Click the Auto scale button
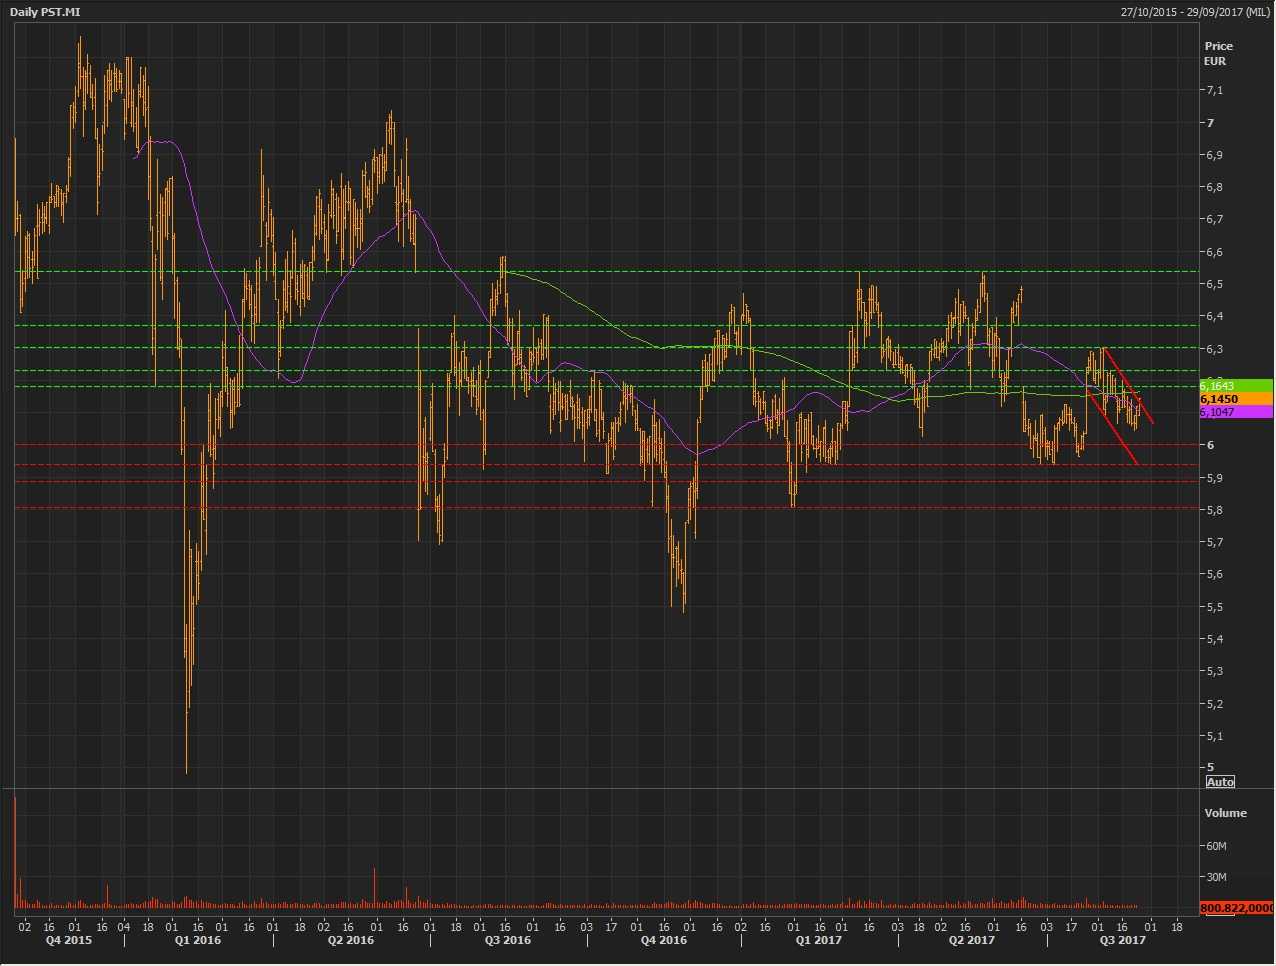 point(1220,781)
